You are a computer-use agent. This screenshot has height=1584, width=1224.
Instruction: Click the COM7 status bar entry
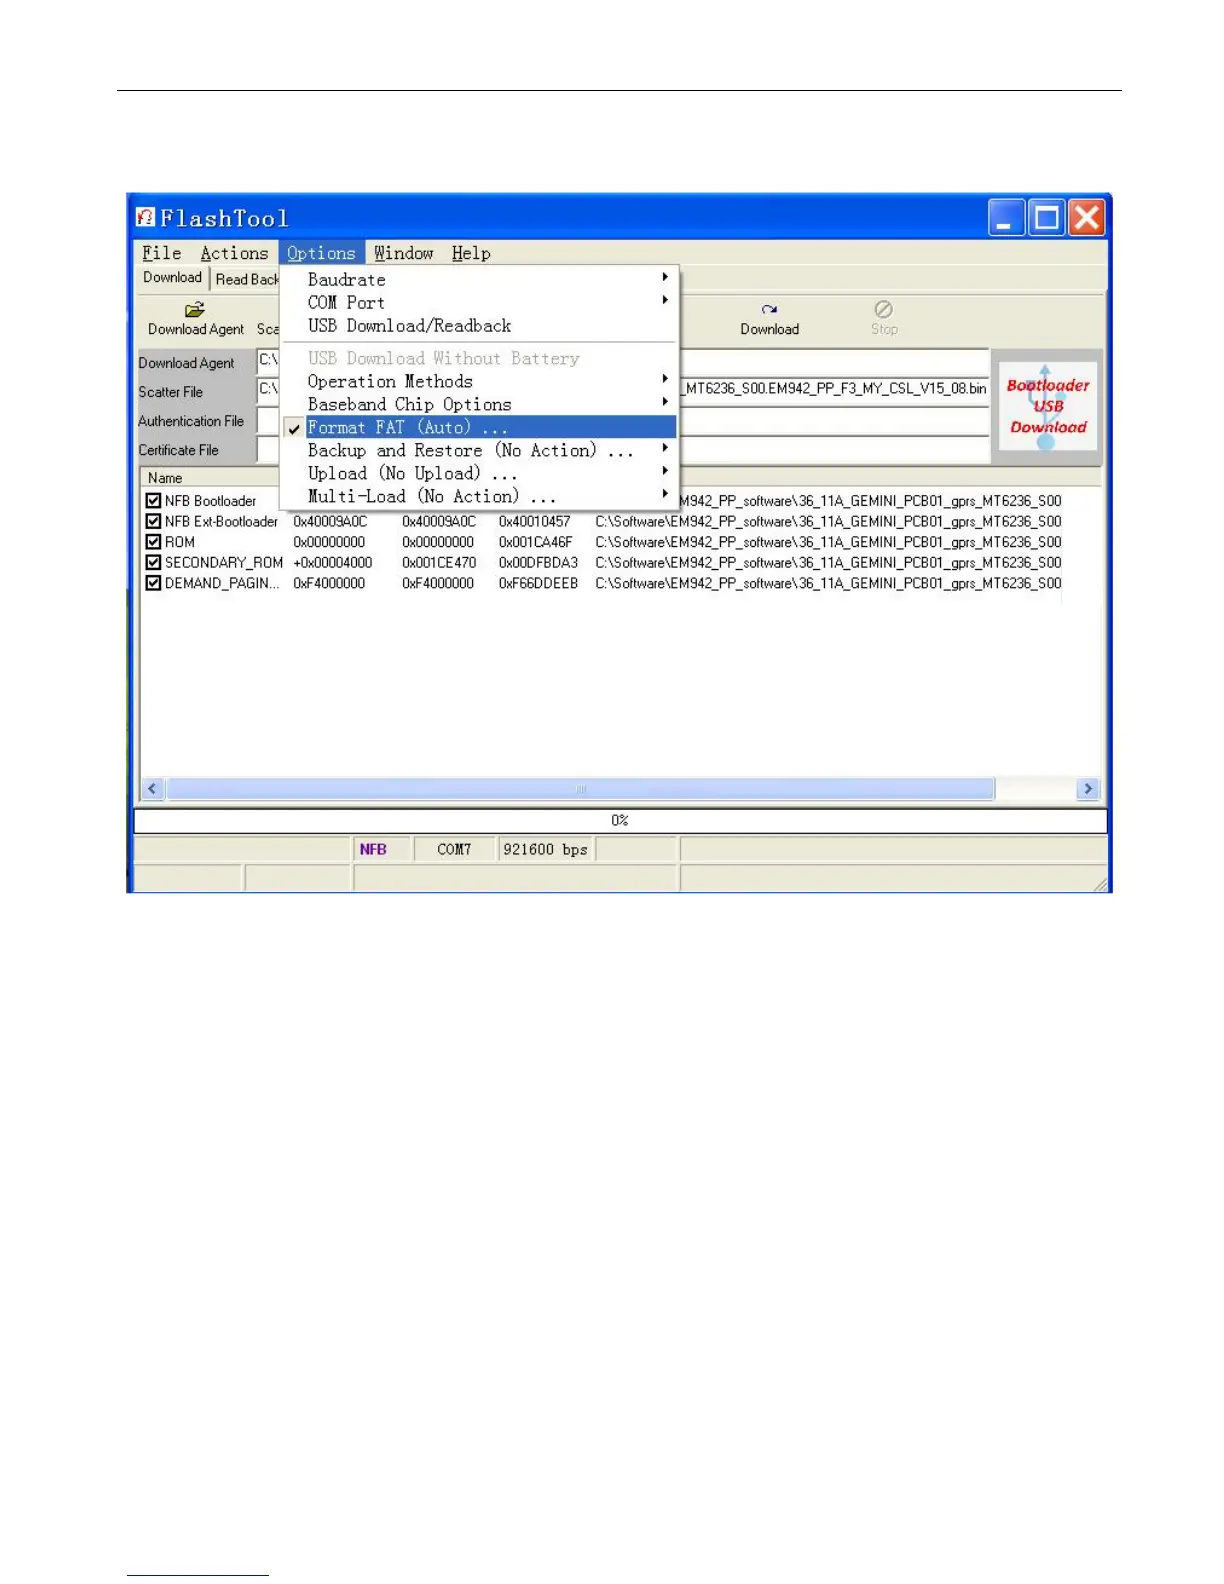(454, 849)
